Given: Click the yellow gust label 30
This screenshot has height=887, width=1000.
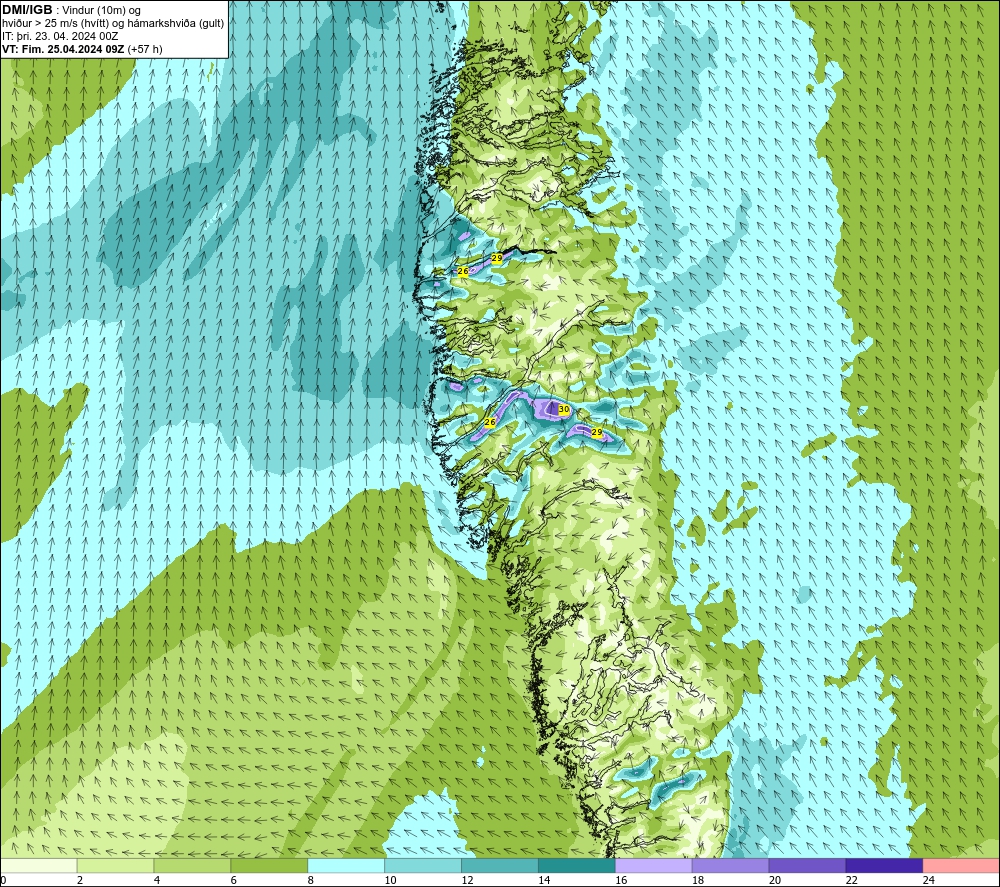Looking at the screenshot, I should tap(564, 409).
